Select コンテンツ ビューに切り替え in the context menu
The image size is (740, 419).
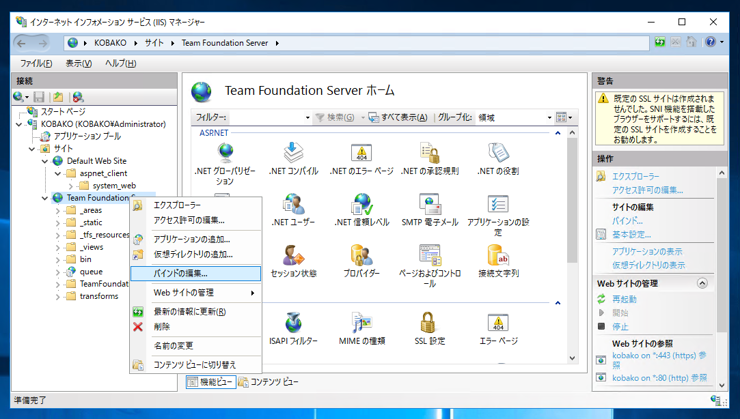pyautogui.click(x=195, y=365)
